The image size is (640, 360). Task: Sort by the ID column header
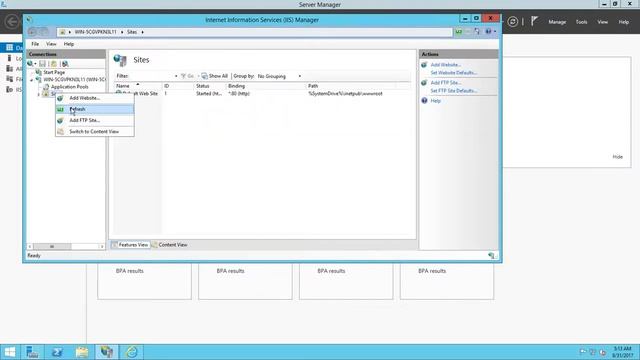(178, 86)
